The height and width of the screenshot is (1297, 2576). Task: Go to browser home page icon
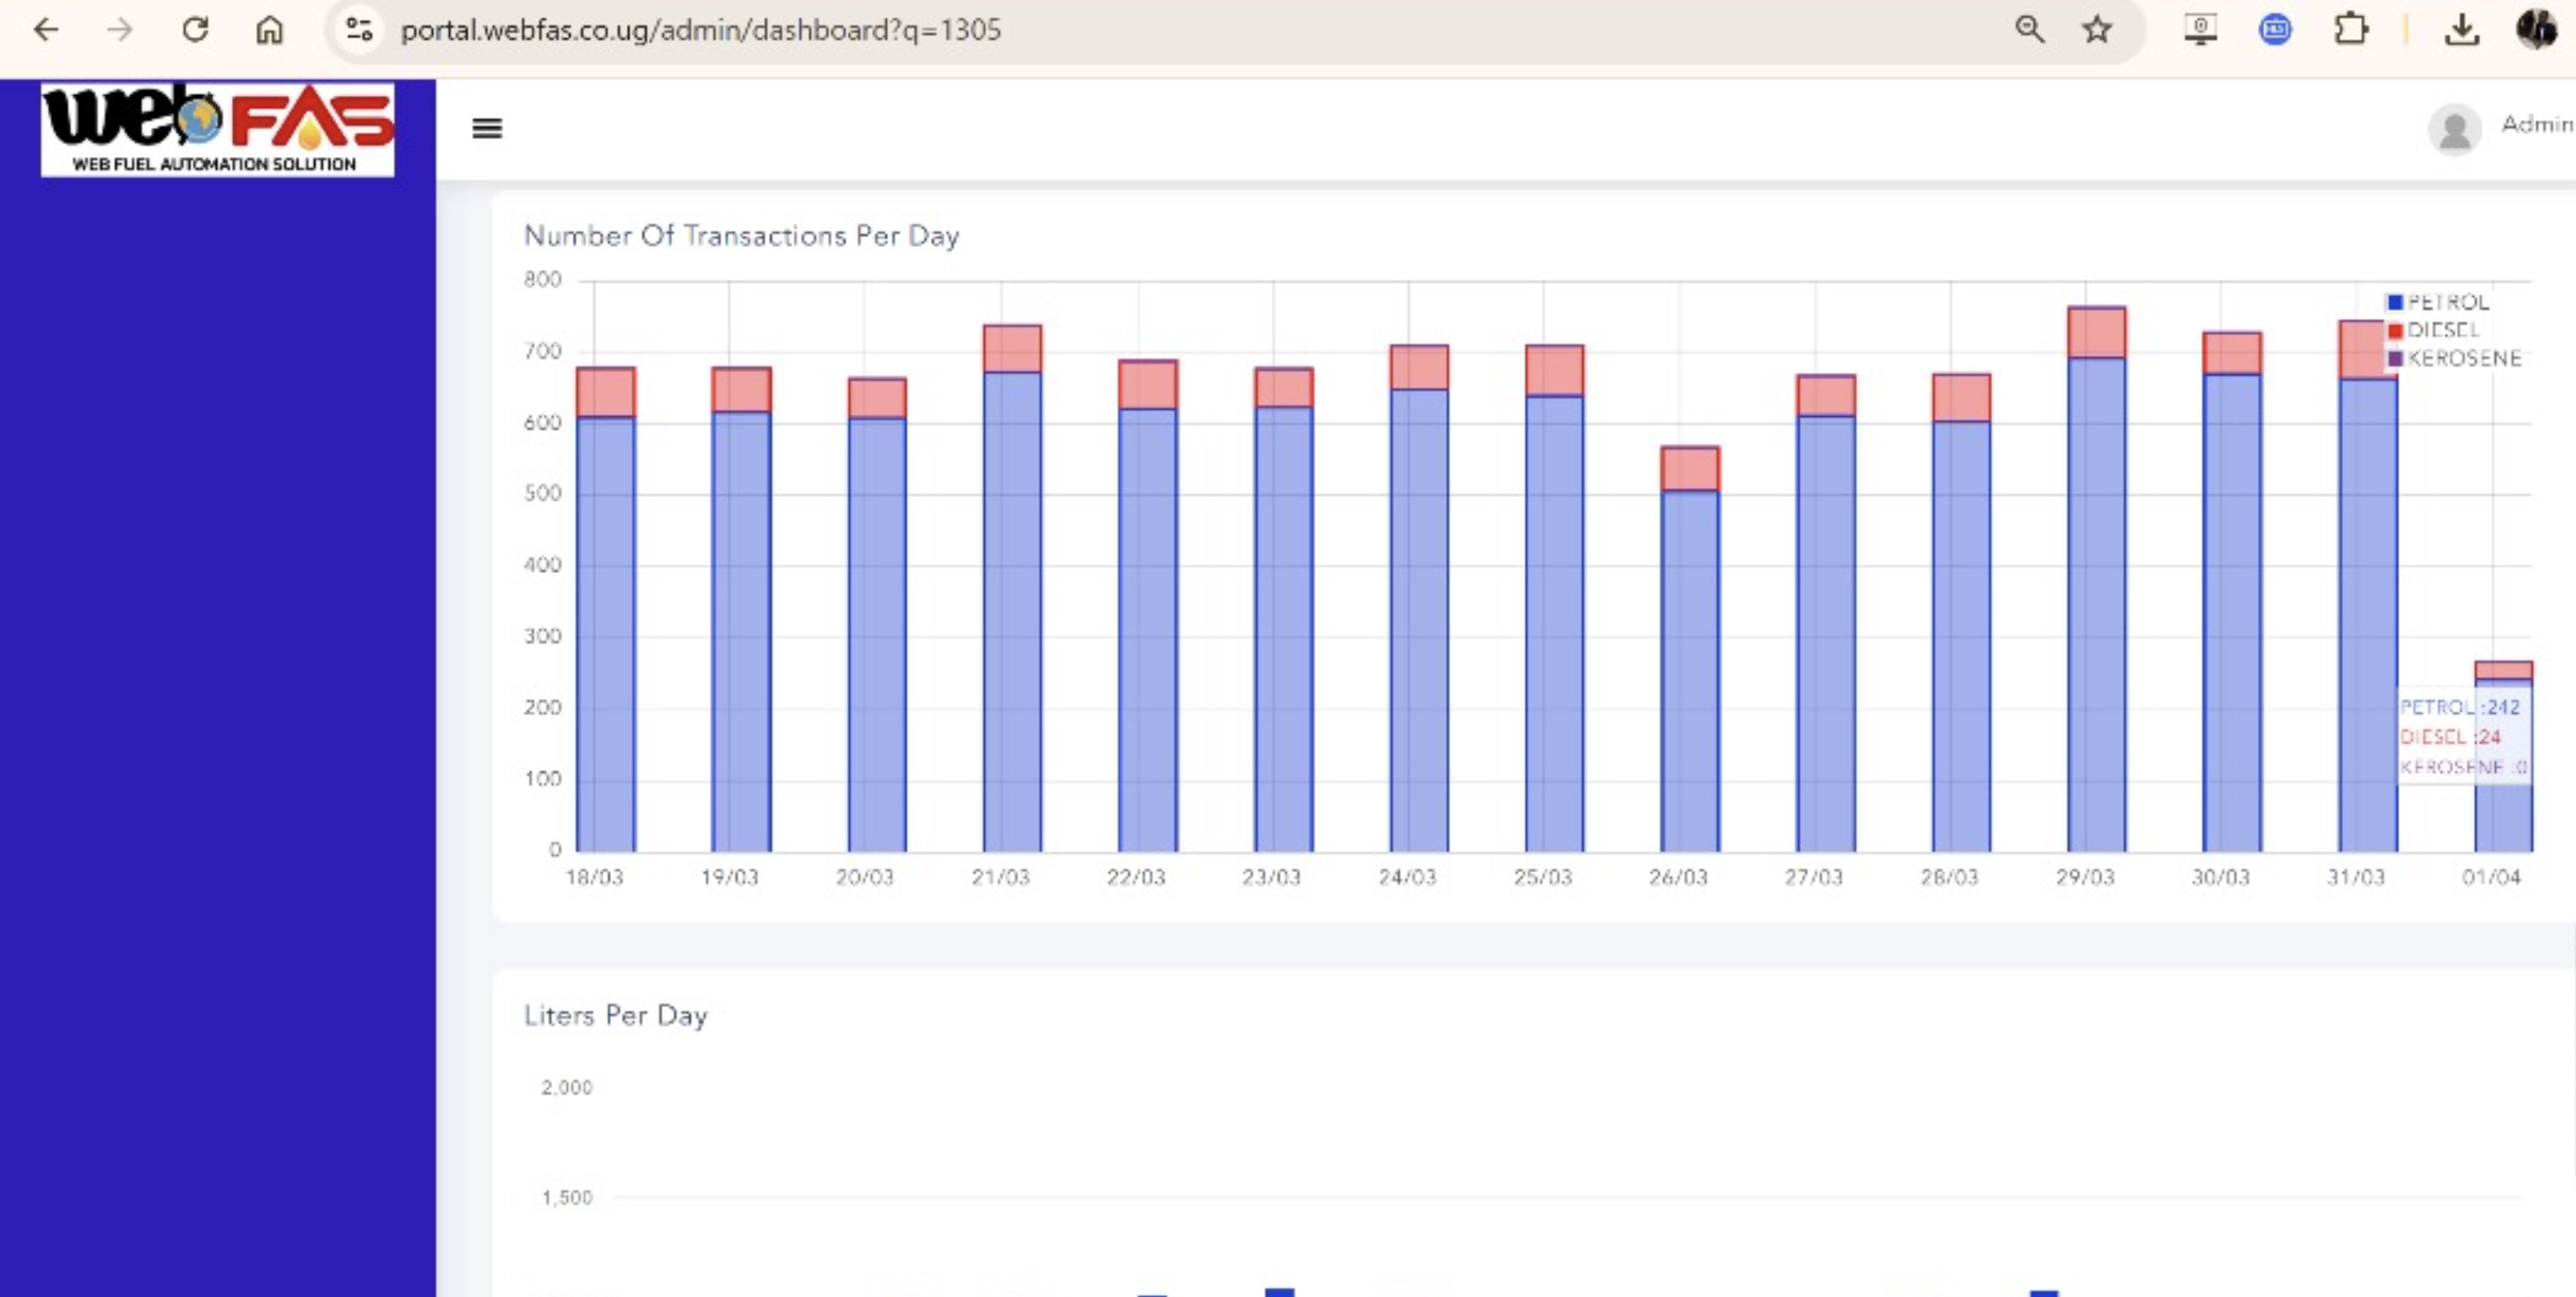269,30
